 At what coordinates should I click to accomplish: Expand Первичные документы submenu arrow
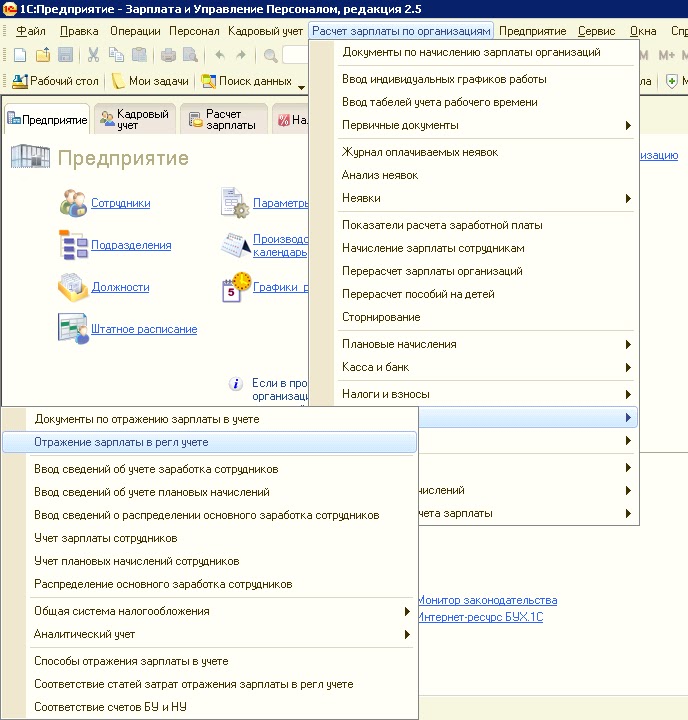click(628, 125)
